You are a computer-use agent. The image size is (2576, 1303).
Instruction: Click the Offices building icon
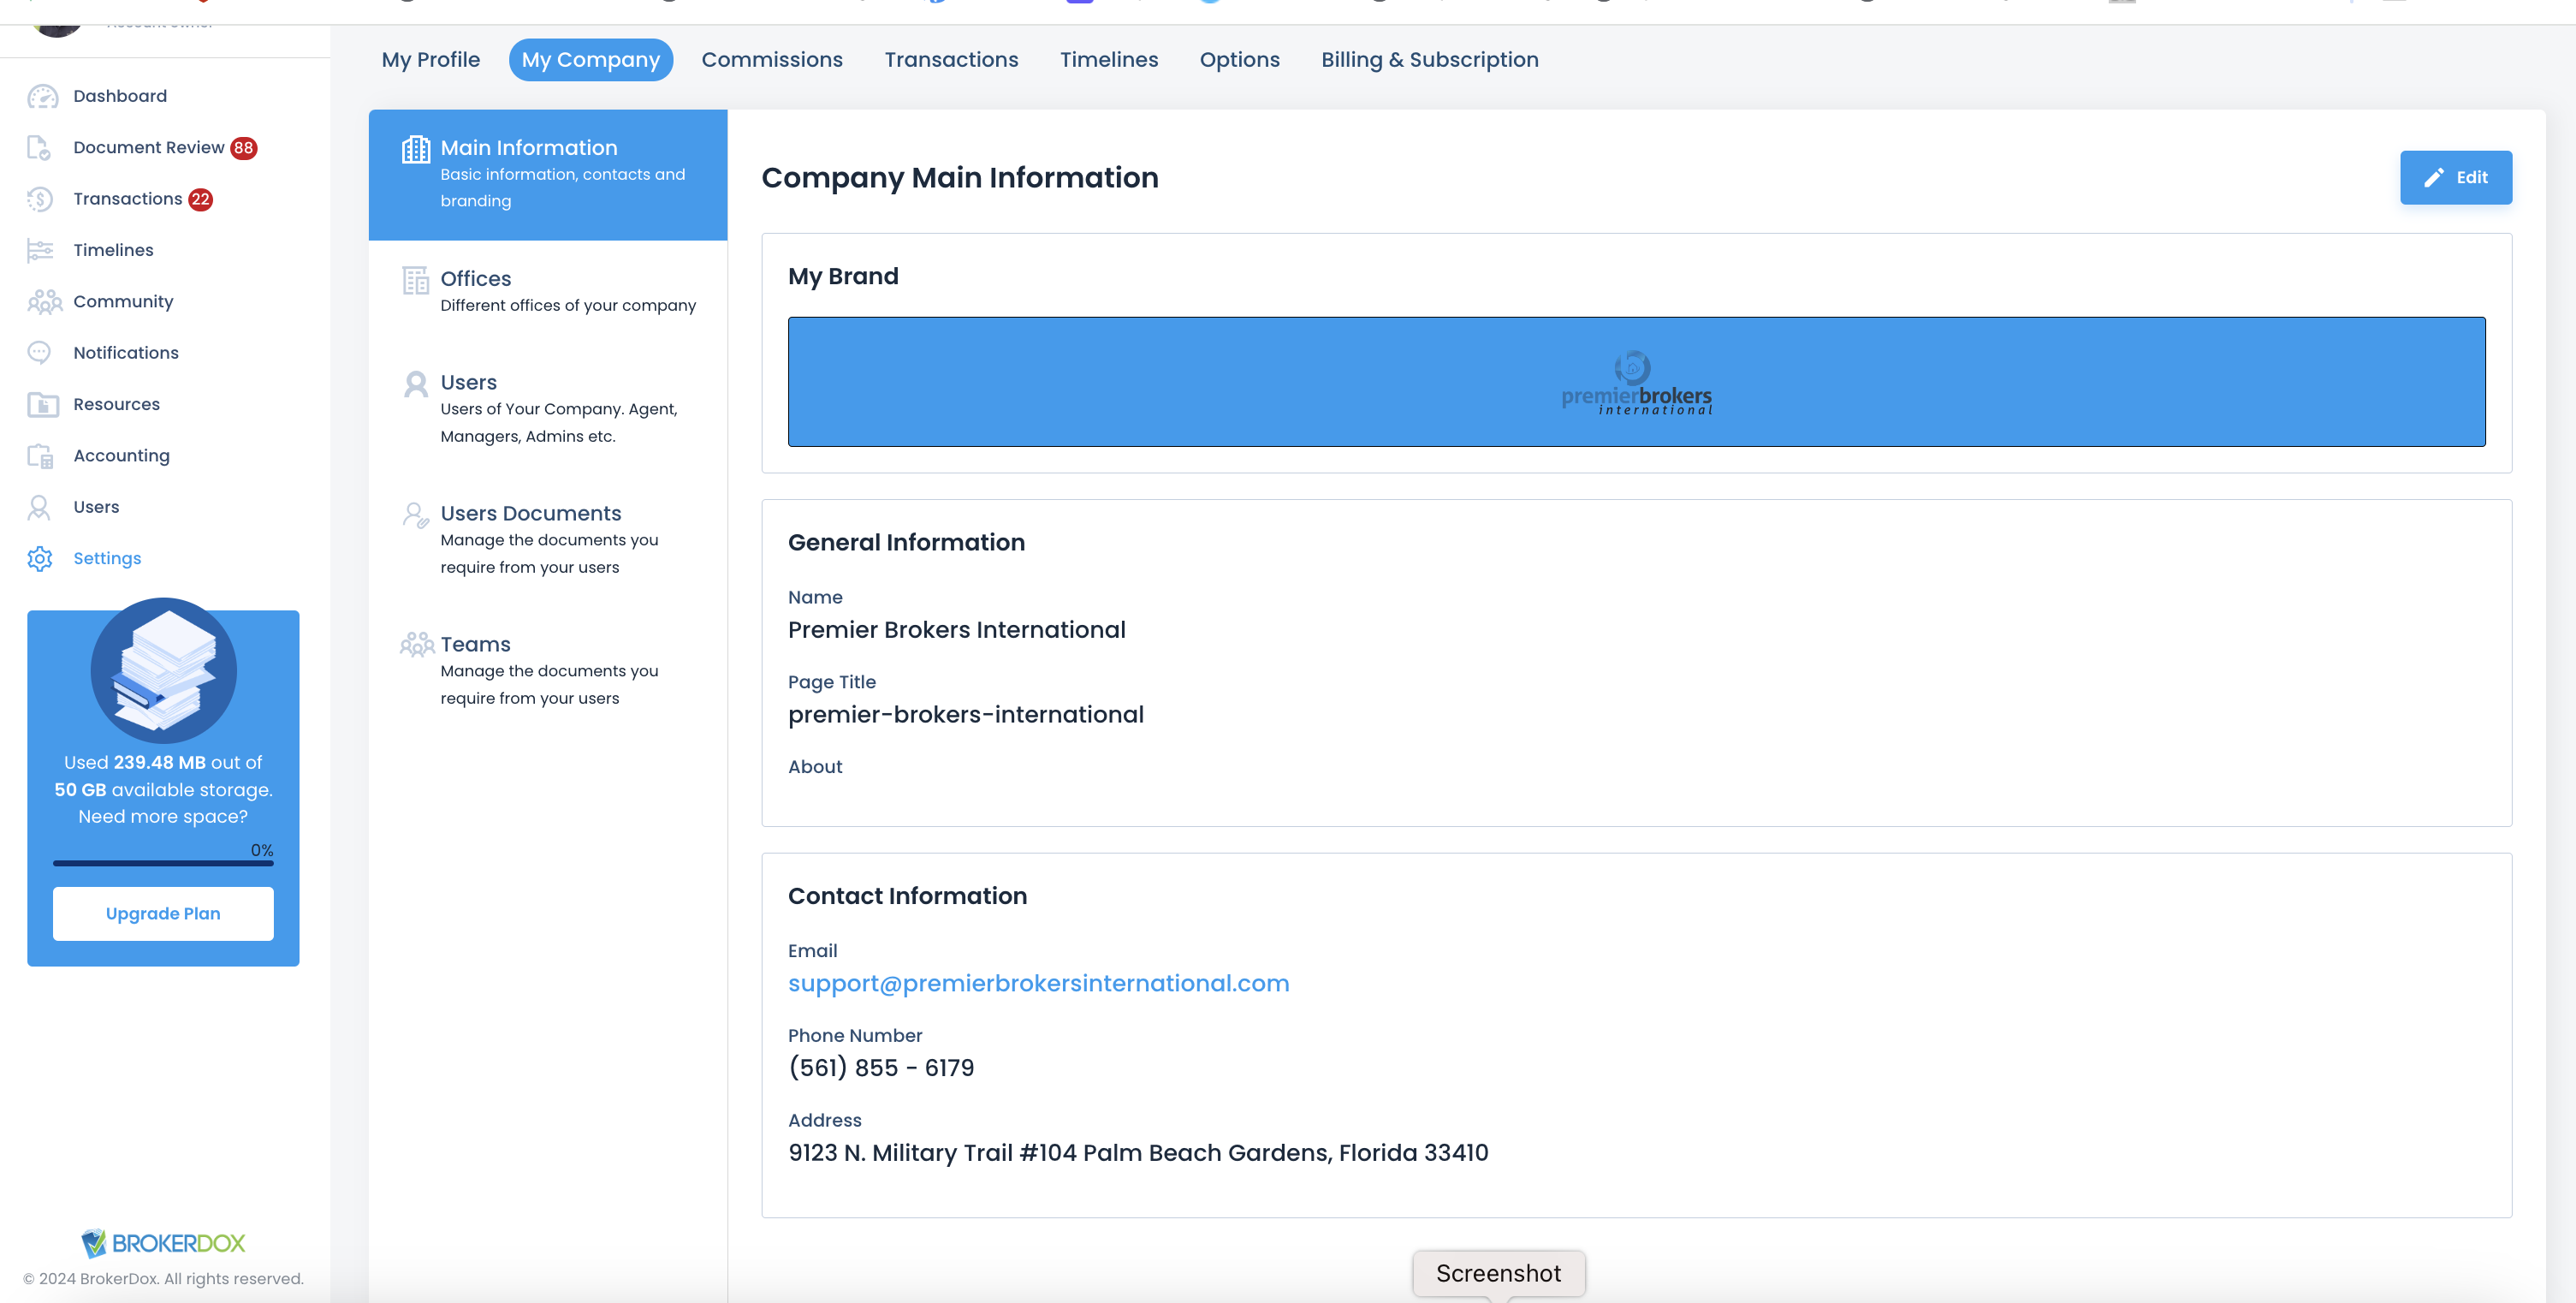416,281
